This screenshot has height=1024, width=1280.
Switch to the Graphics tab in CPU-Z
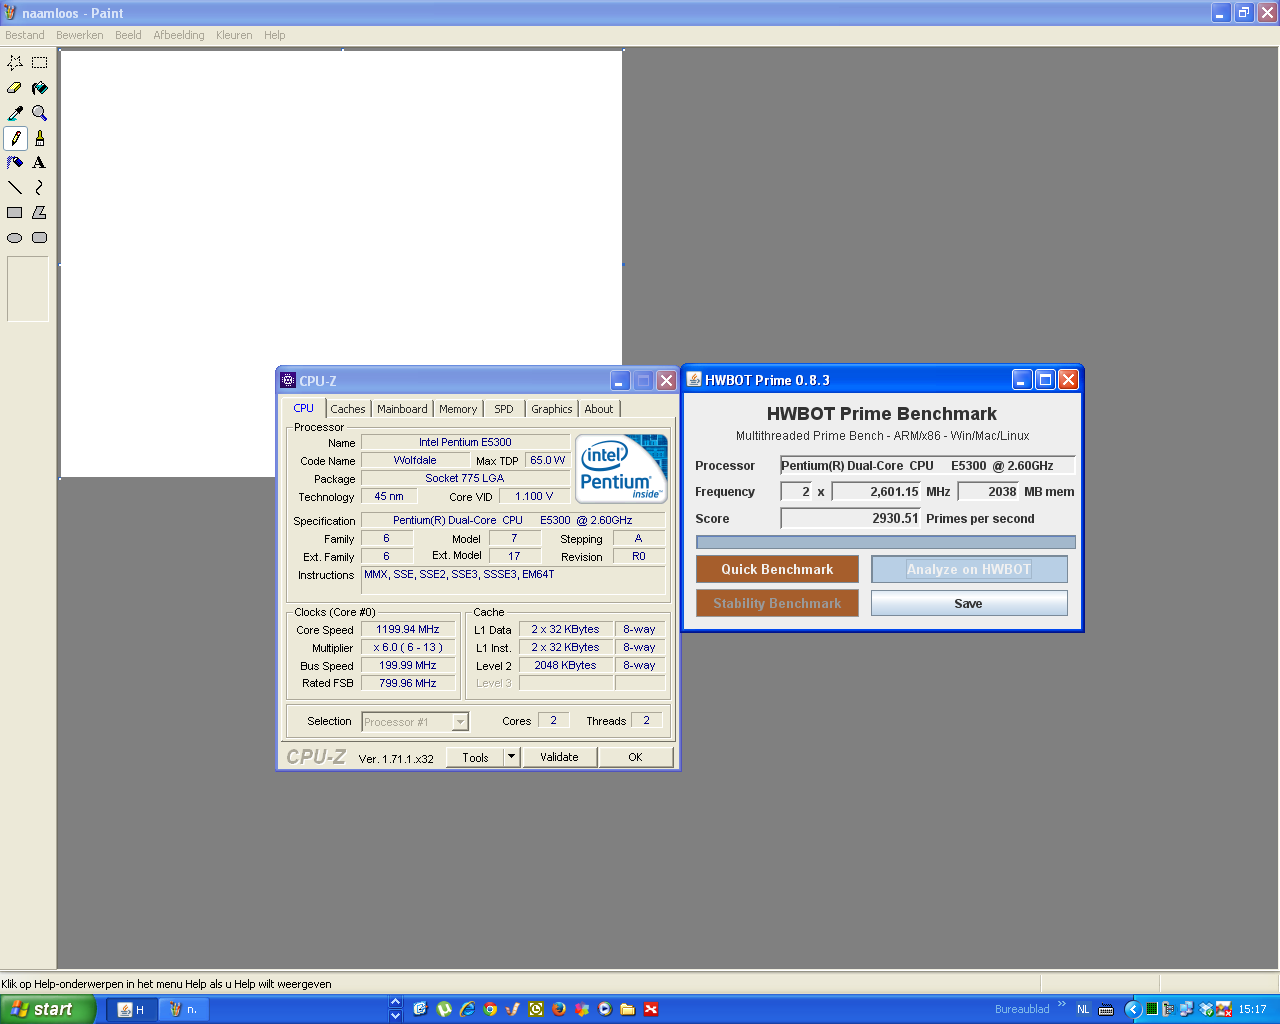pyautogui.click(x=552, y=409)
